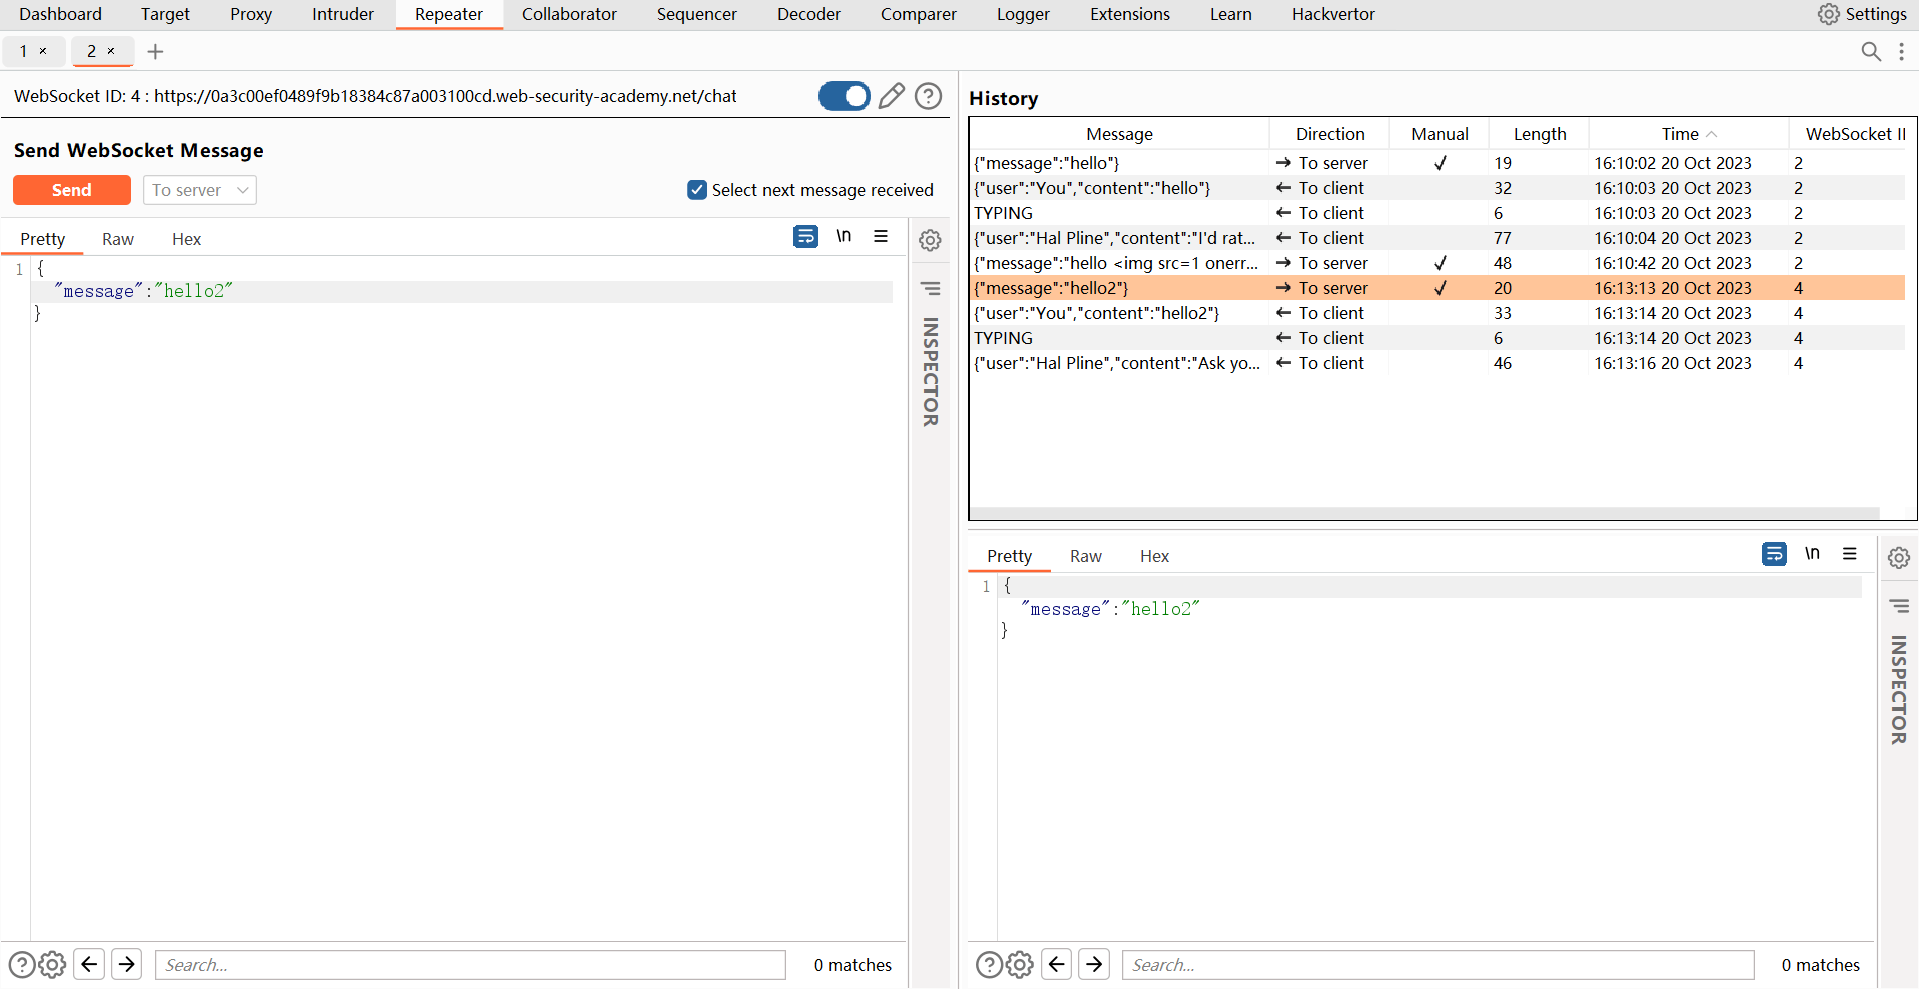Click the left editor Search field

pos(470,964)
